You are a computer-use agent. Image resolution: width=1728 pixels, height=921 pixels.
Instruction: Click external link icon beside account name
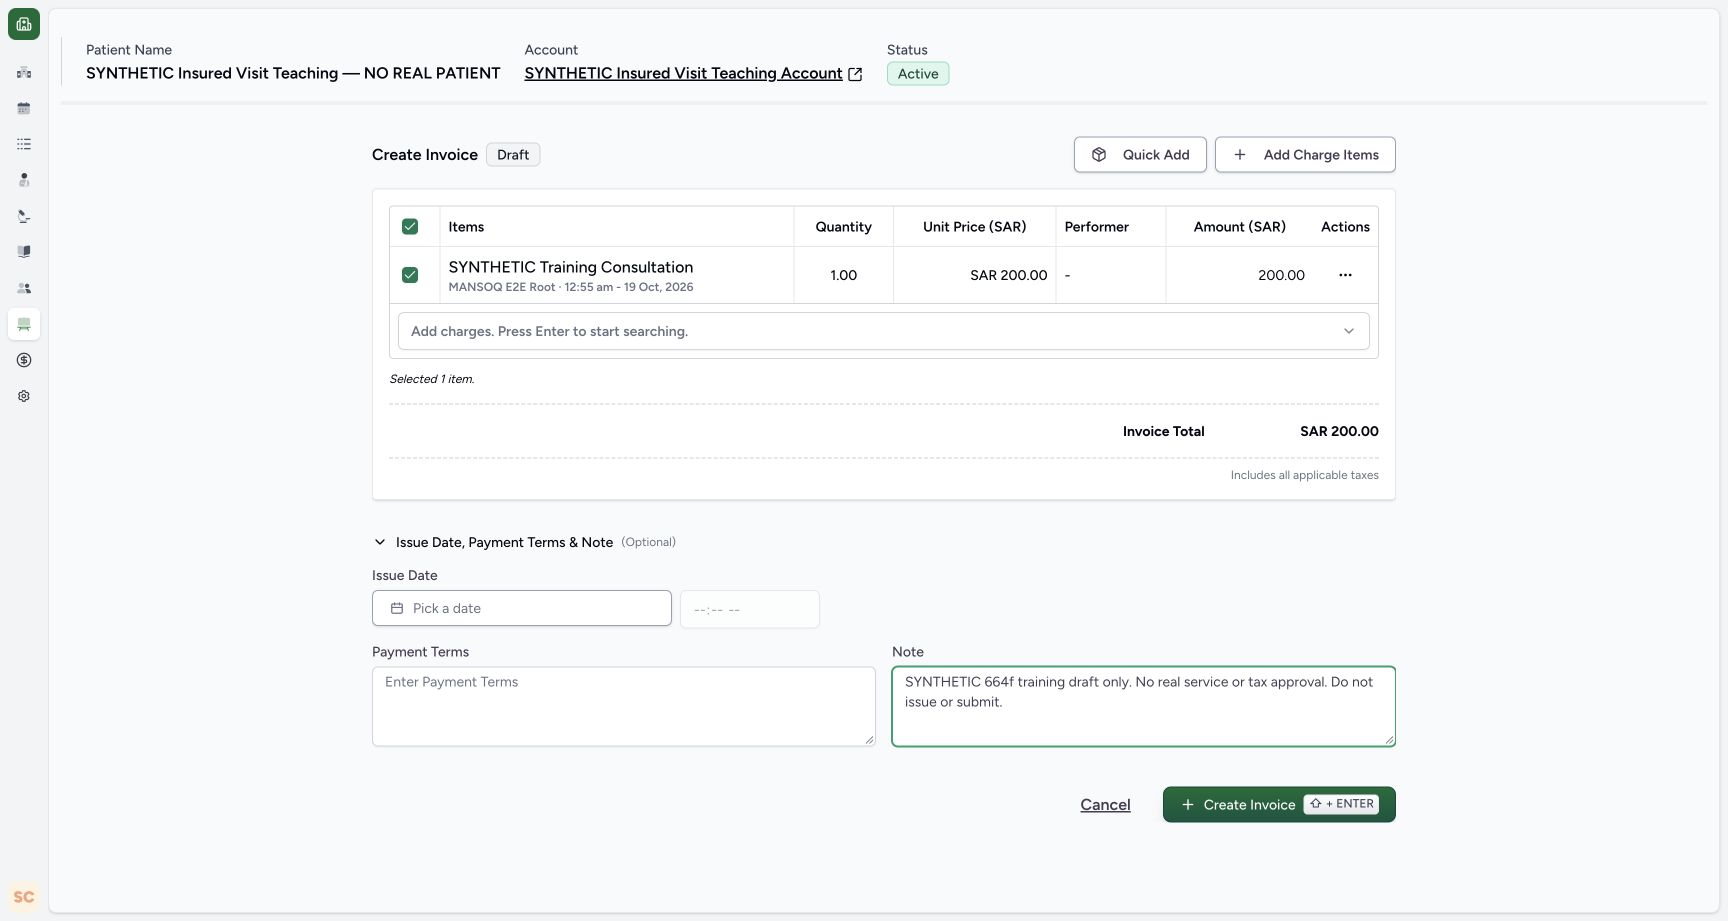pyautogui.click(x=855, y=74)
